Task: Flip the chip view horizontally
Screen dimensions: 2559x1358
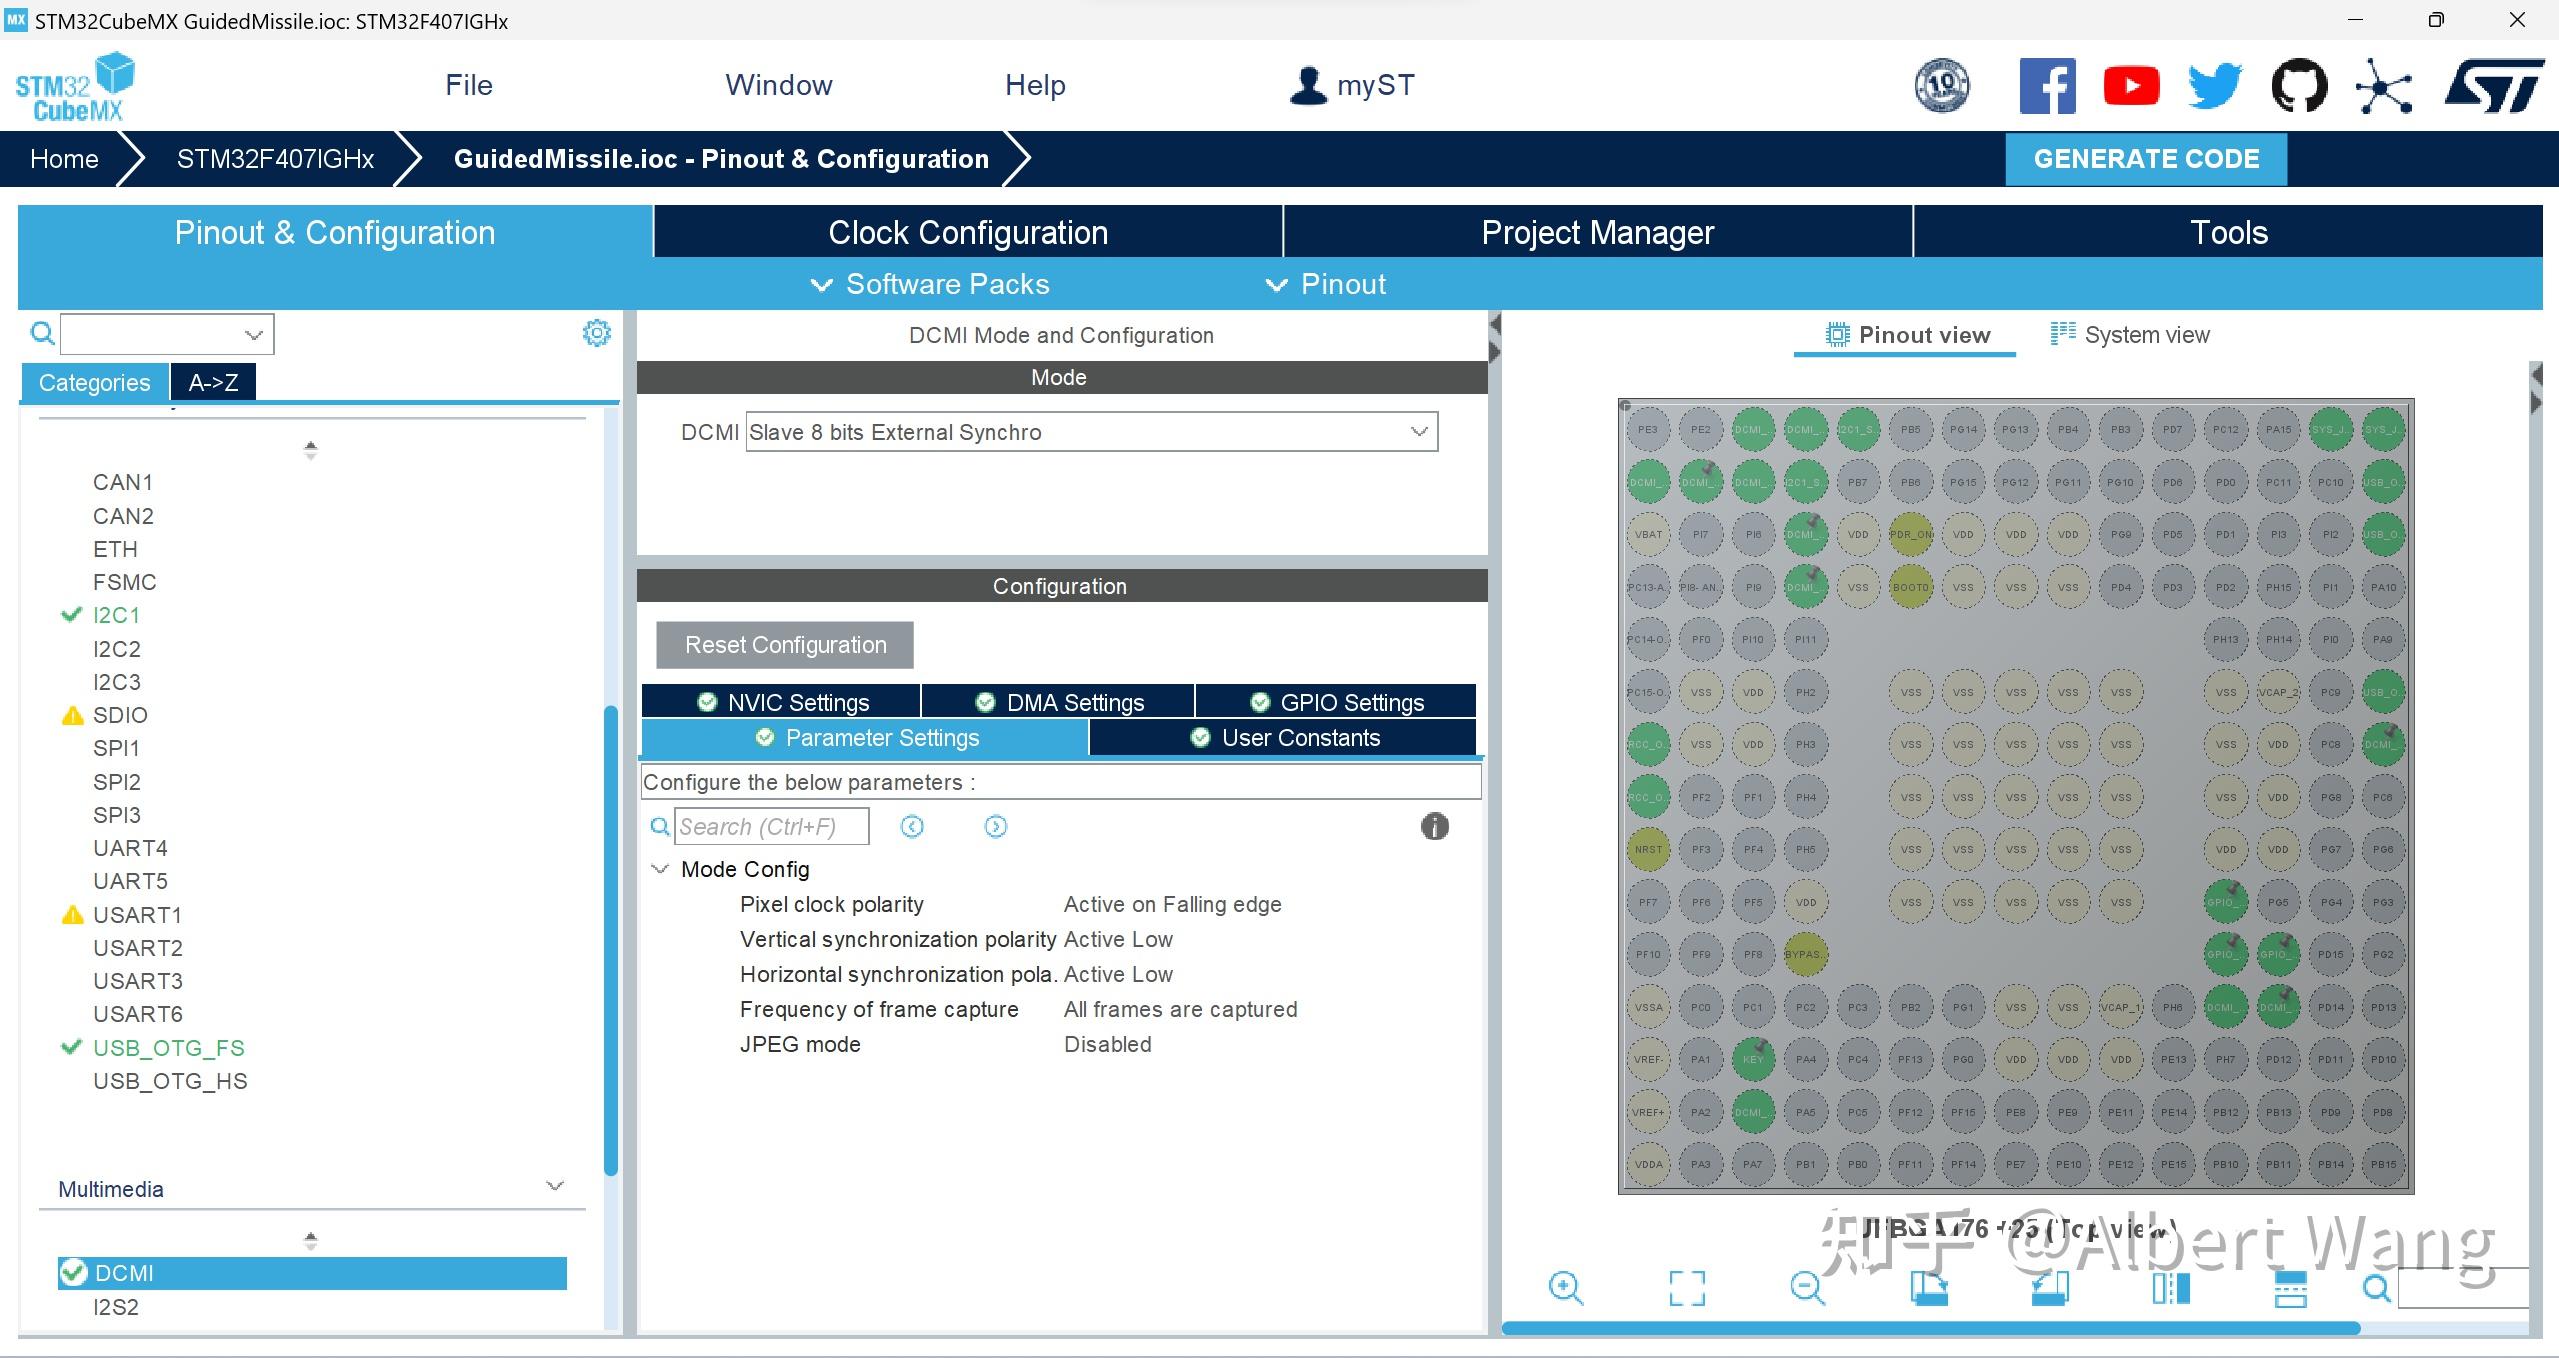Action: (x=2170, y=1288)
